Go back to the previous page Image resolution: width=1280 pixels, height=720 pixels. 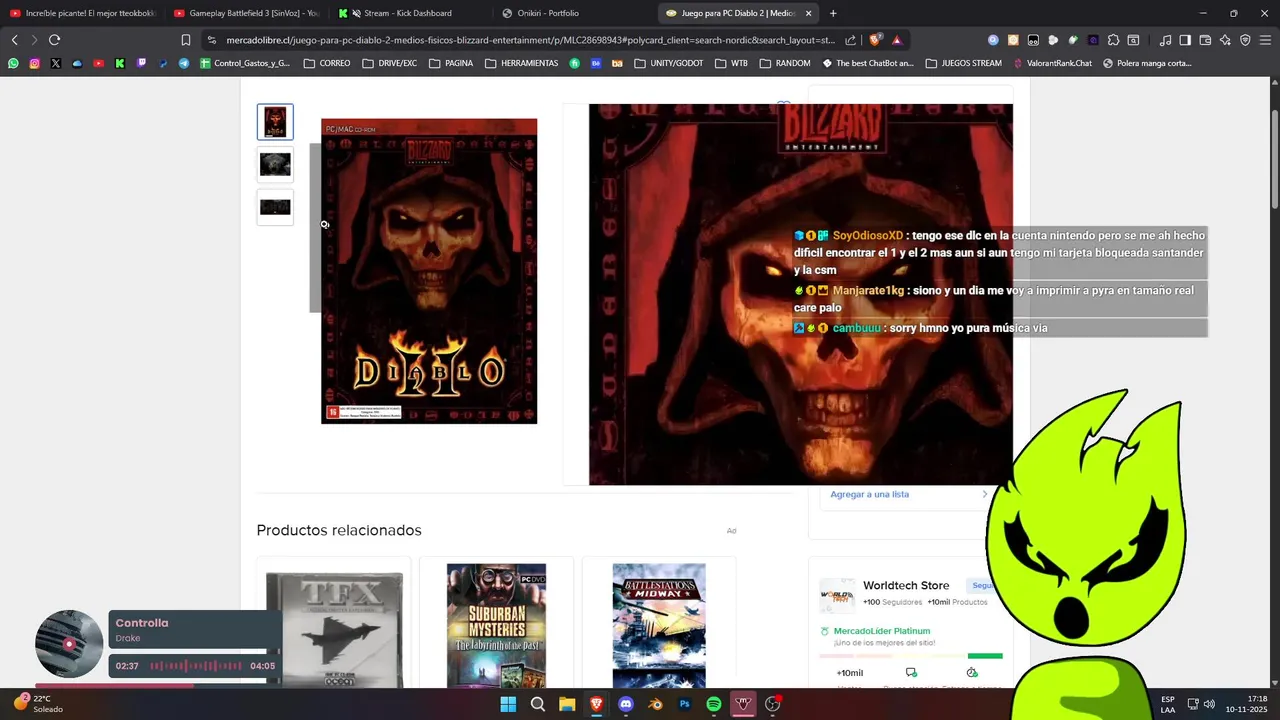(x=14, y=40)
